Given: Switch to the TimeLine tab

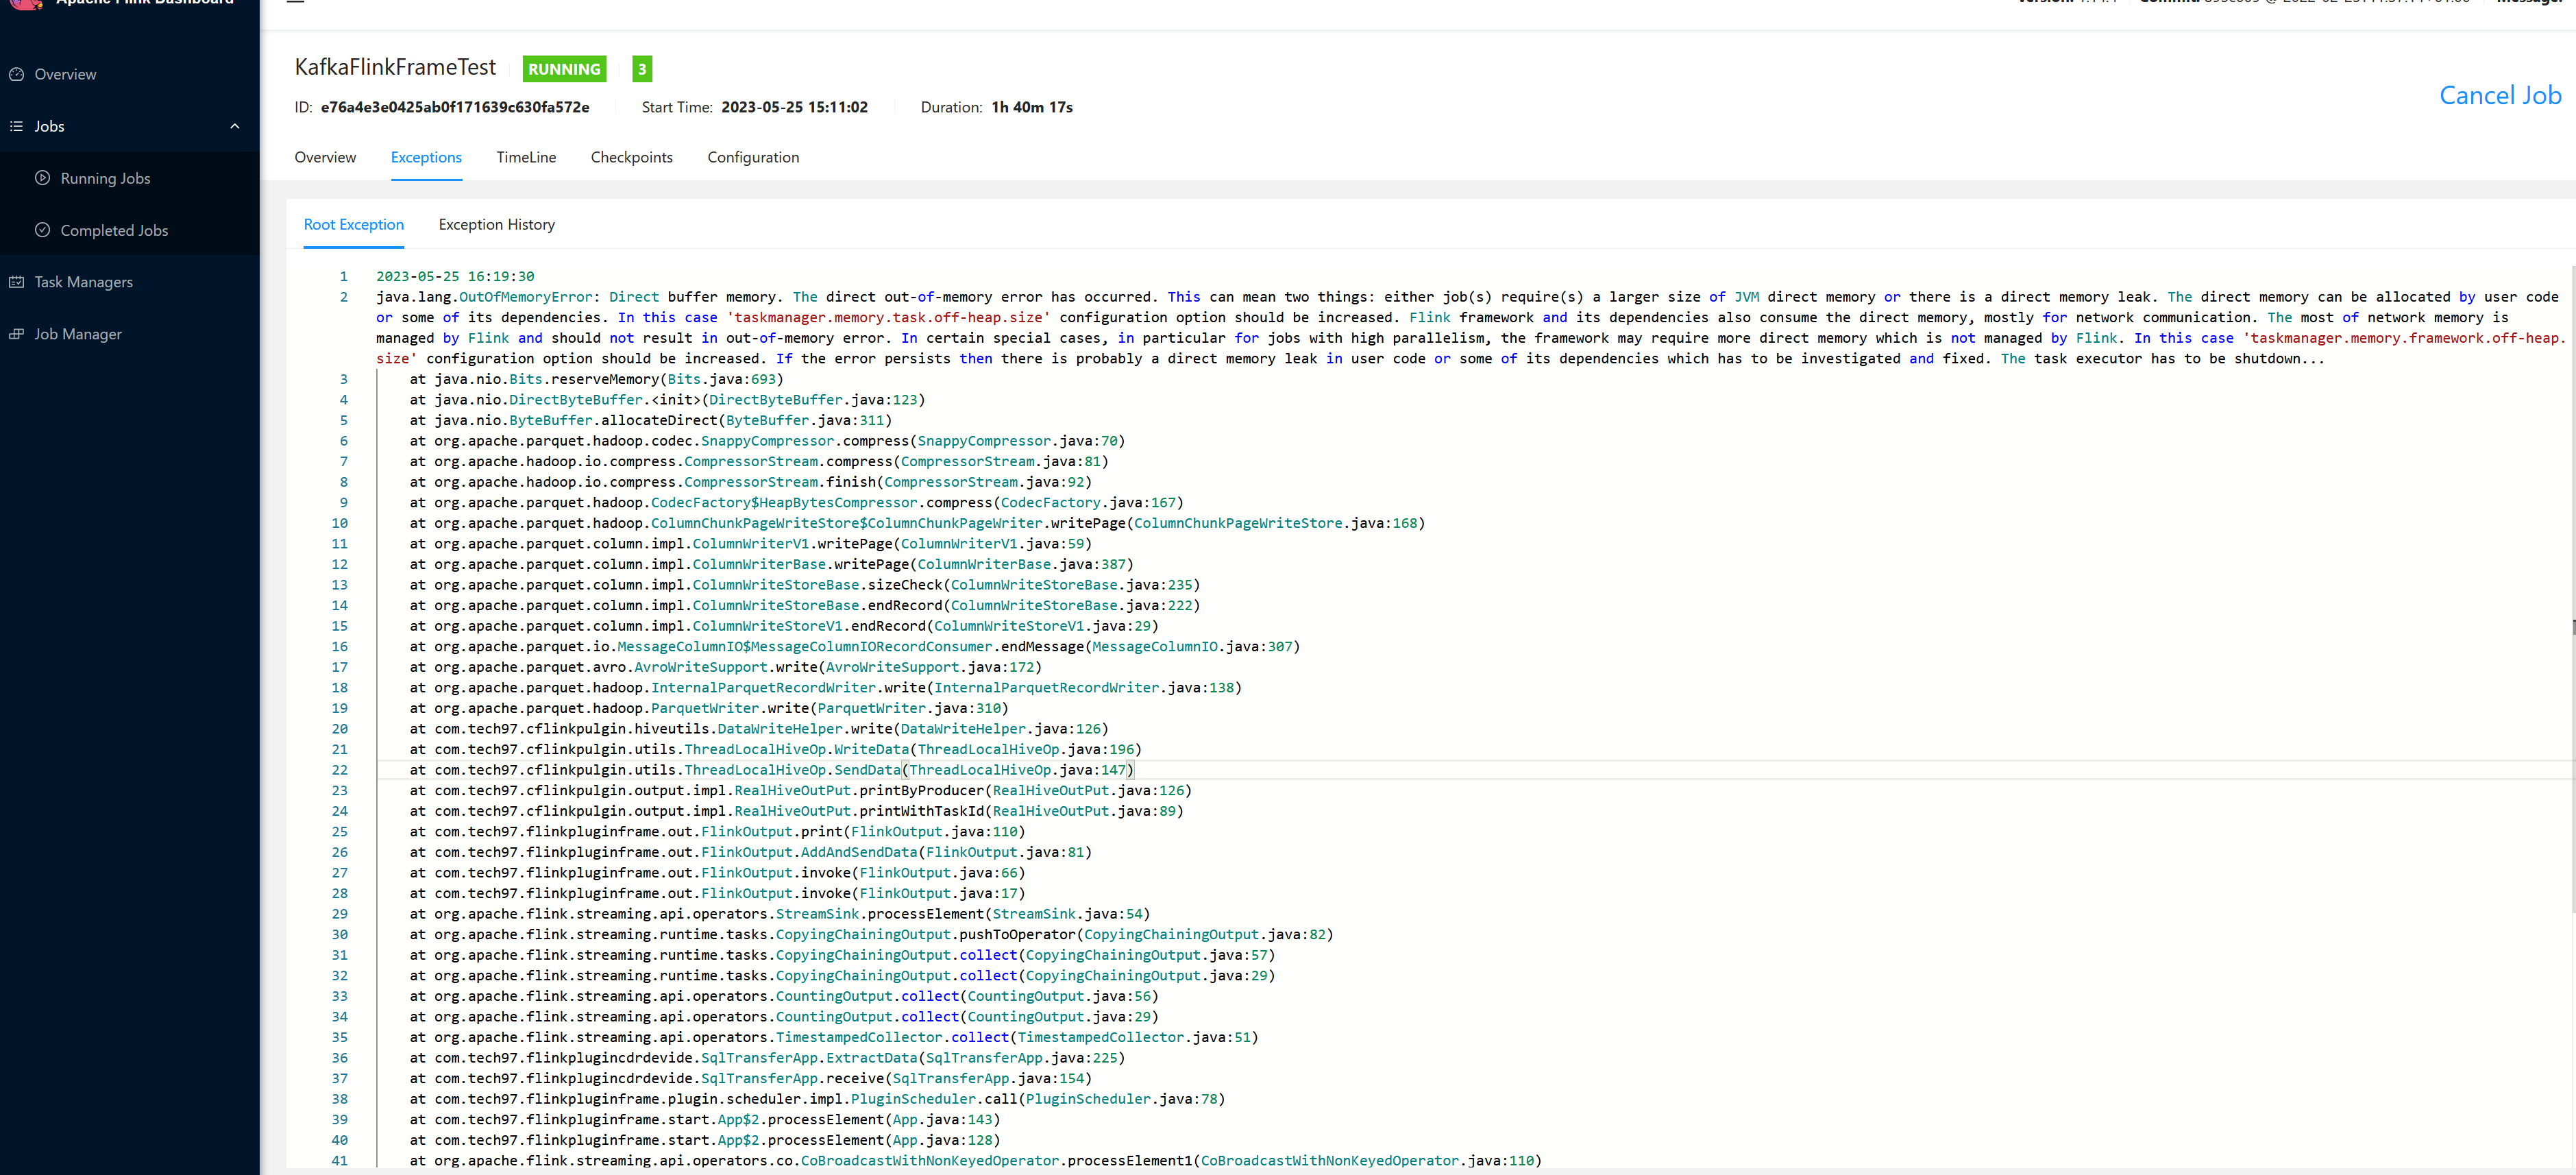Looking at the screenshot, I should coord(526,157).
